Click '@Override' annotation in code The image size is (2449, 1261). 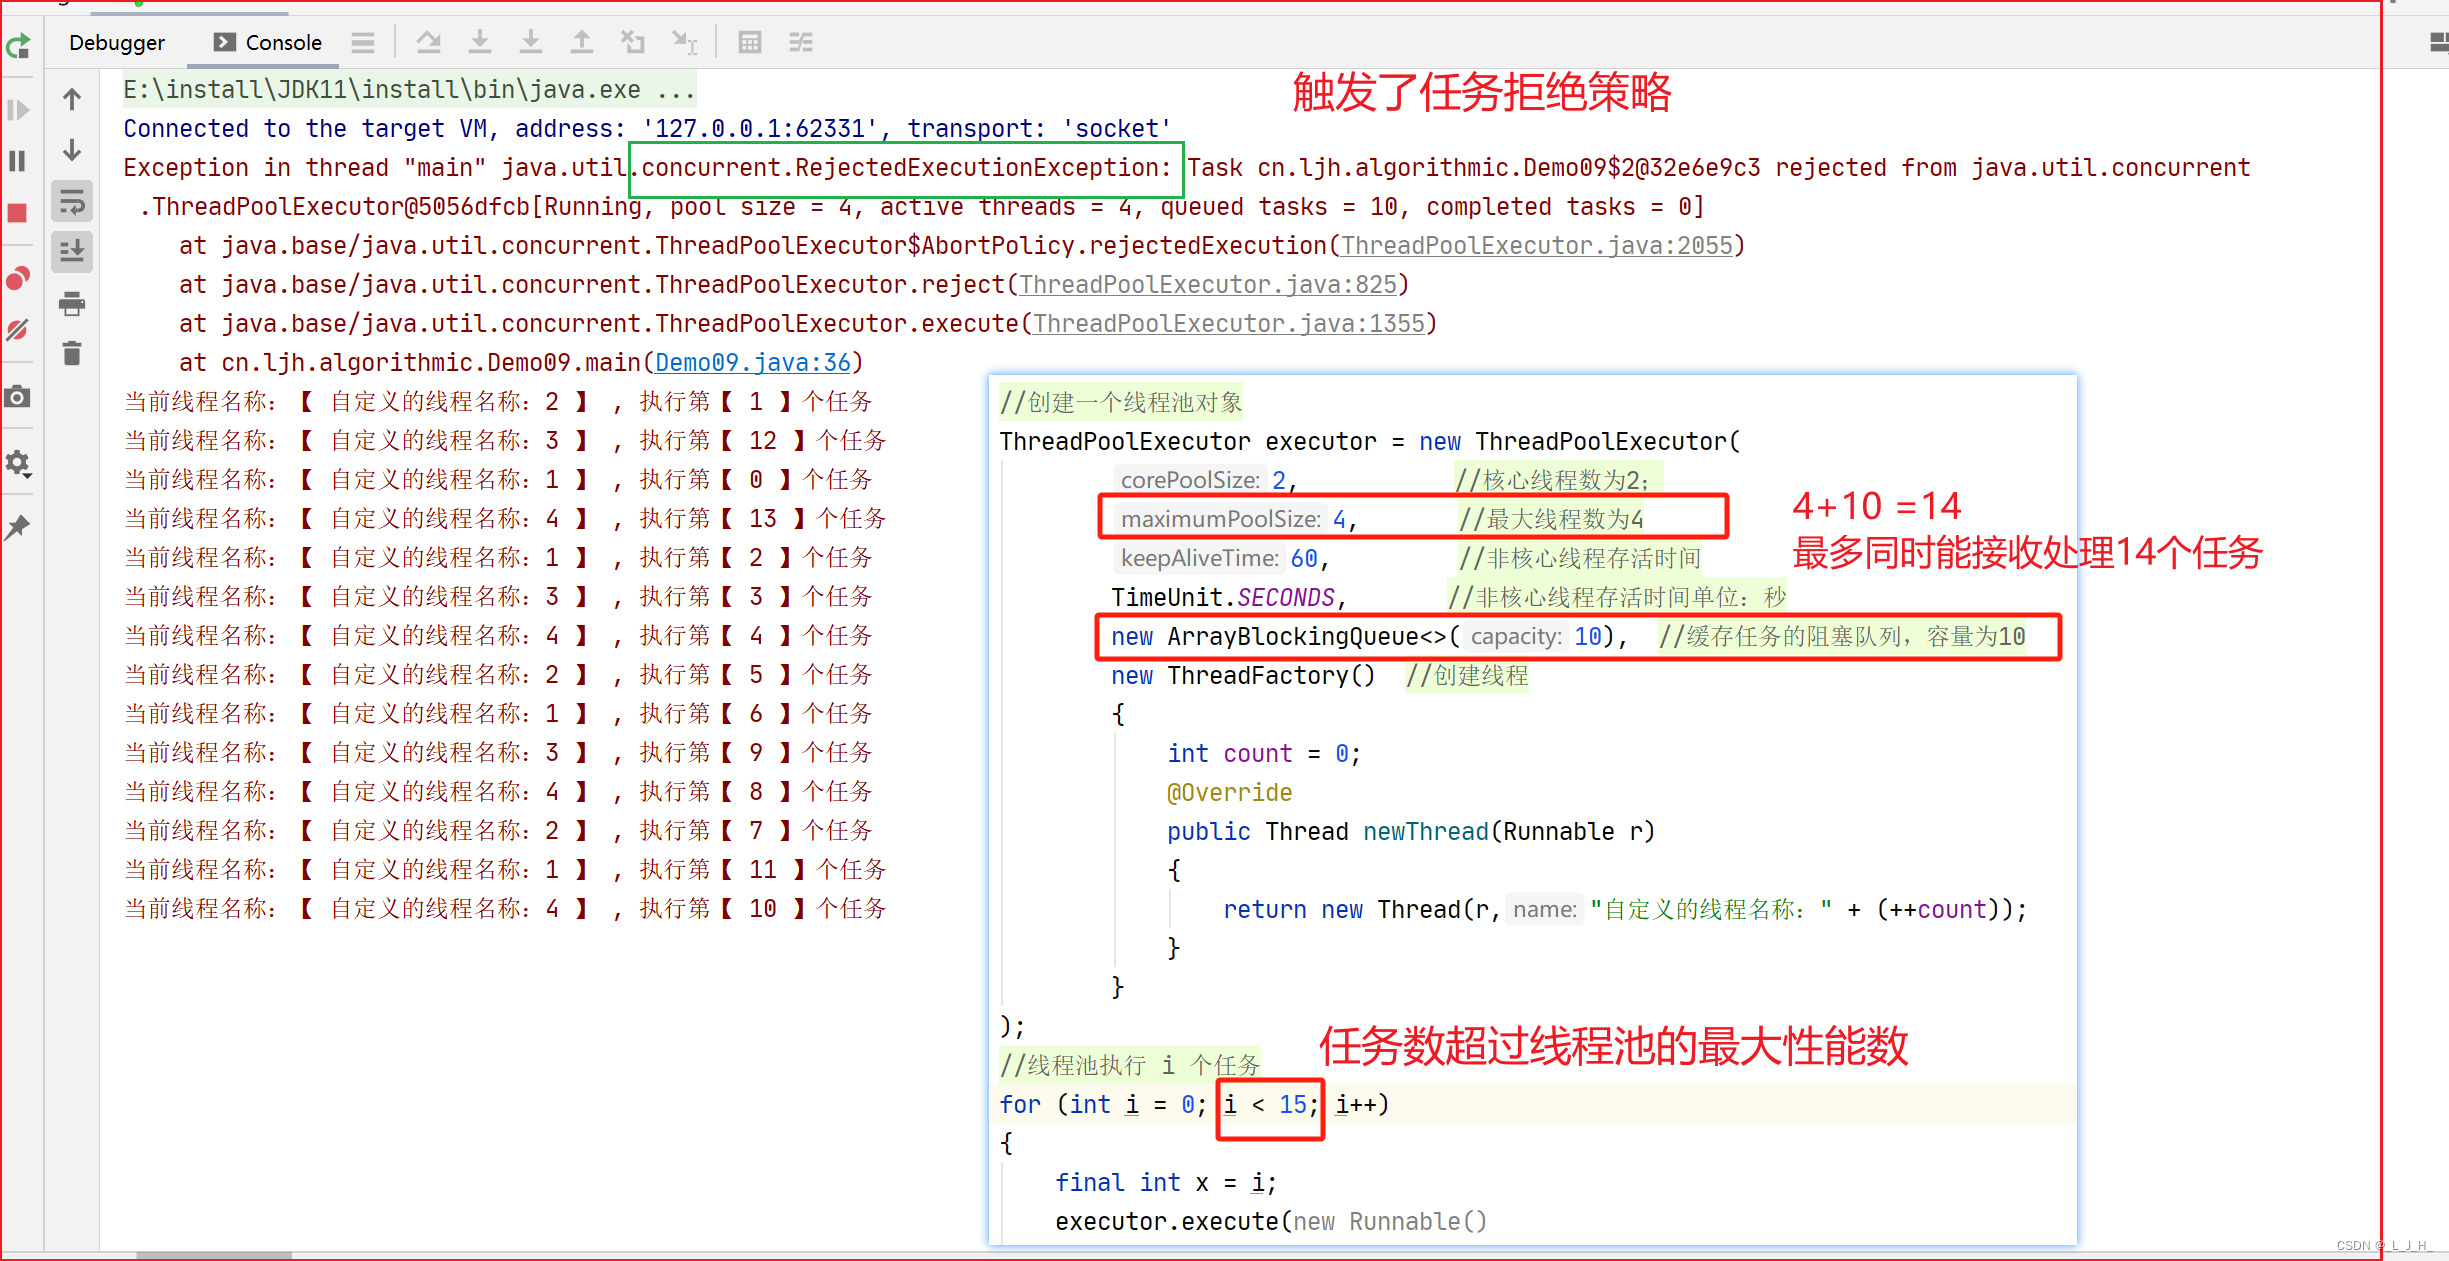click(1229, 793)
